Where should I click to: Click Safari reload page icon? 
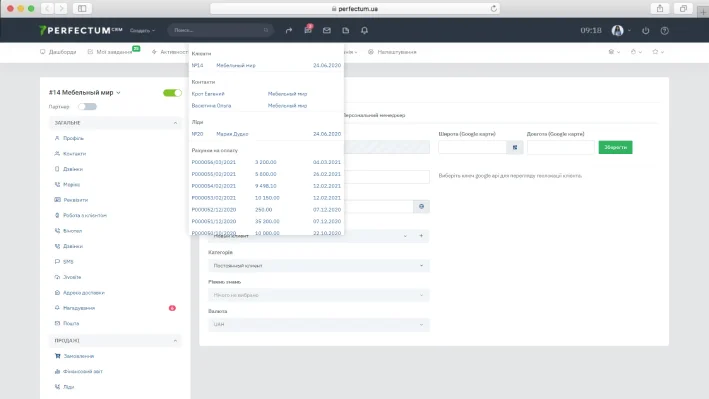(x=493, y=9)
